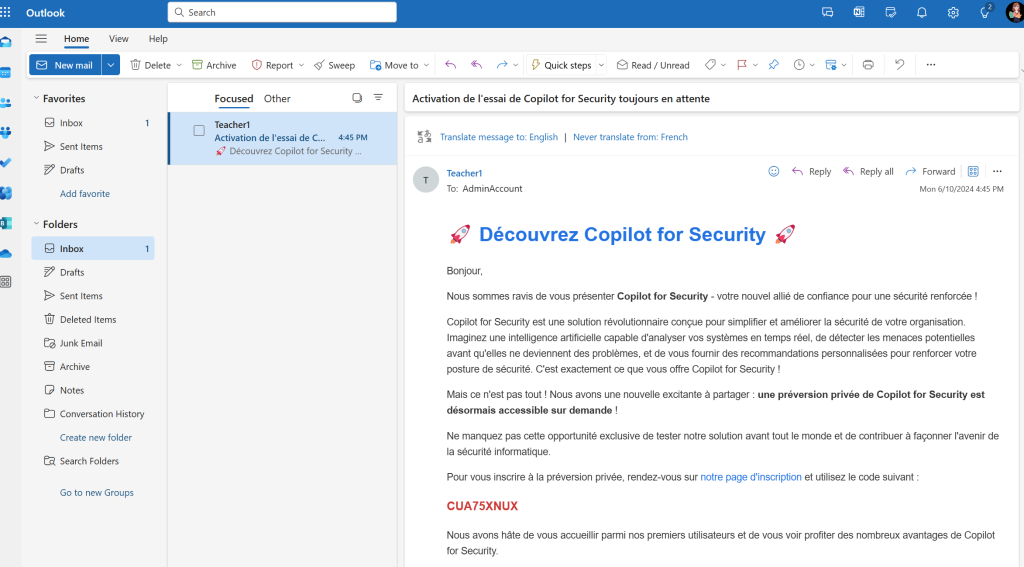Collapse the Favorites section
This screenshot has height=567, width=1024.
click(x=37, y=98)
